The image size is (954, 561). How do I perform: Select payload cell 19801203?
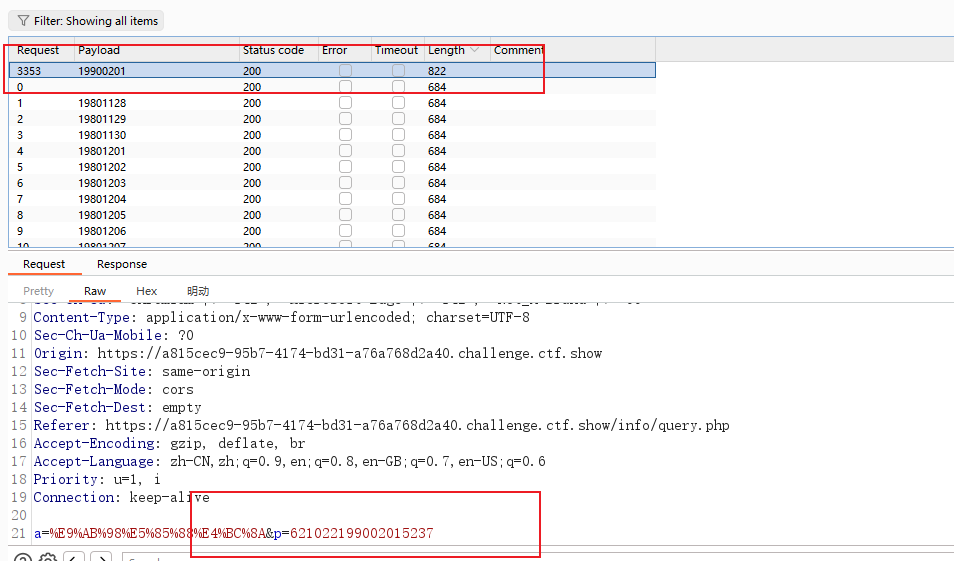(102, 183)
